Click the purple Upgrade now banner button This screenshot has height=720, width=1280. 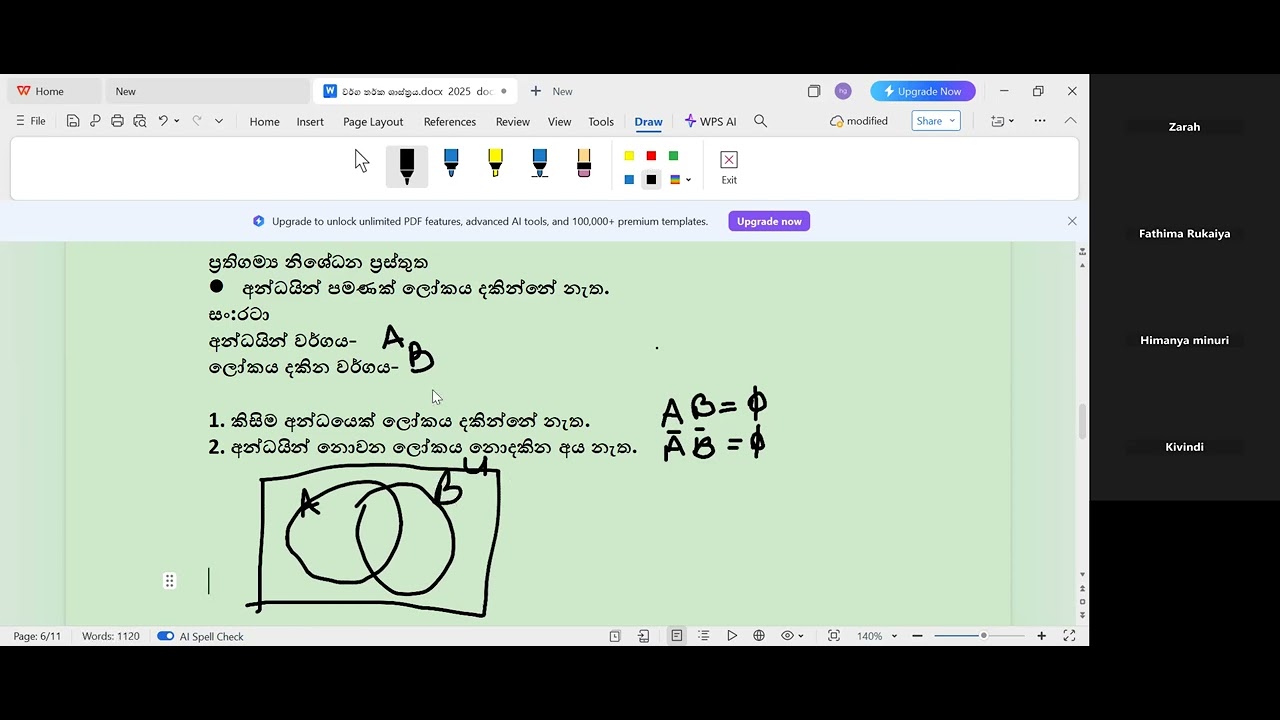[x=769, y=221]
